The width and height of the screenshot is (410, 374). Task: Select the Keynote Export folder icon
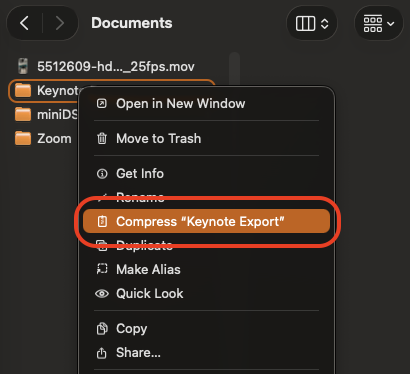click(x=23, y=90)
